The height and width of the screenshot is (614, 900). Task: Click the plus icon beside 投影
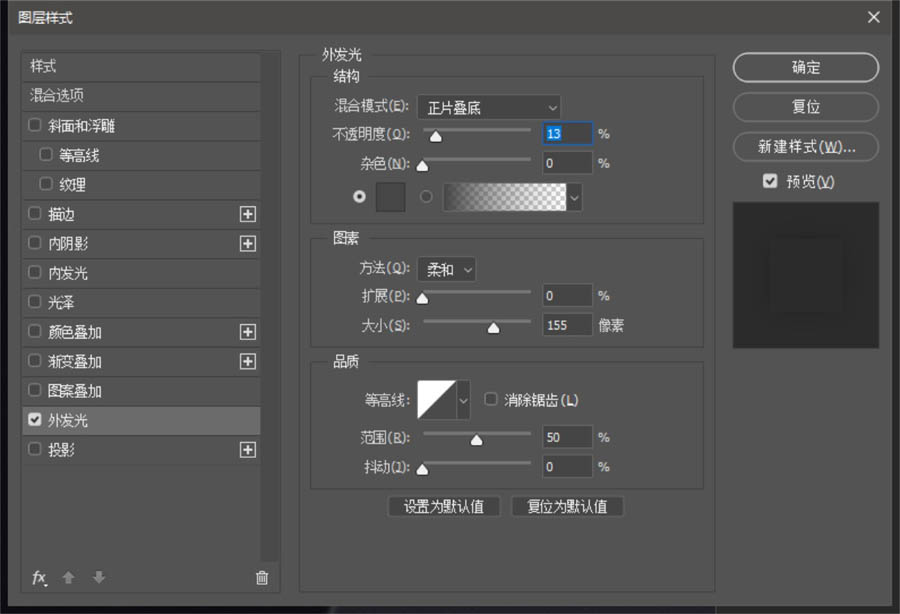247,450
